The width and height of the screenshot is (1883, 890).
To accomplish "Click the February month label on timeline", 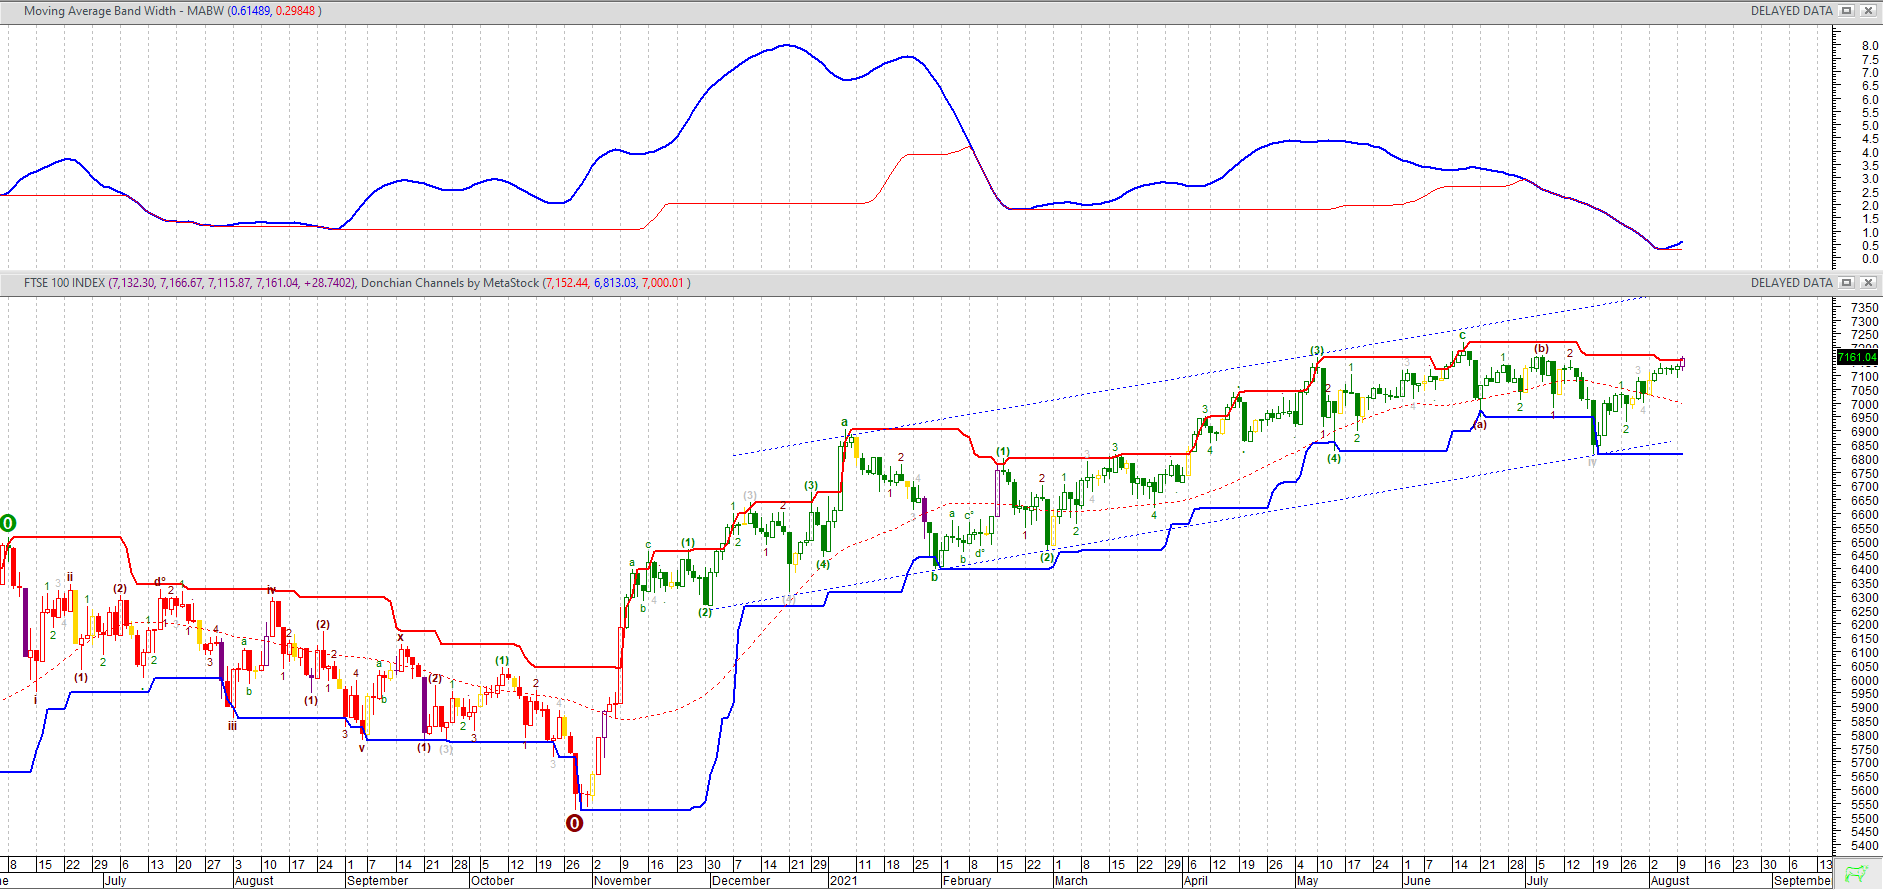I will (x=966, y=881).
